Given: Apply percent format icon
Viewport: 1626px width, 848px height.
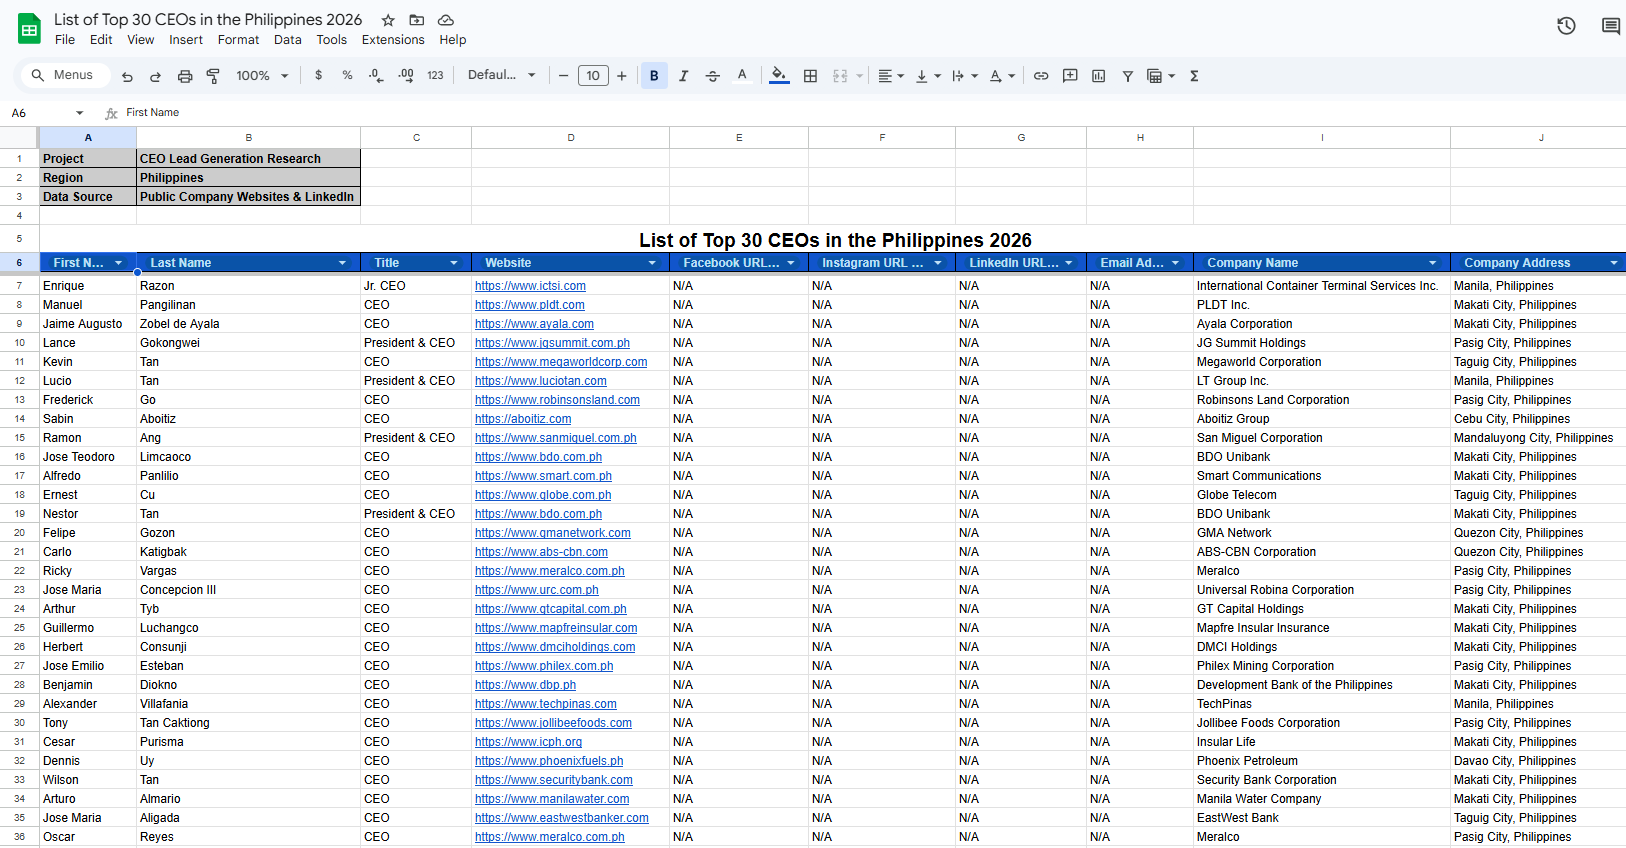Looking at the screenshot, I should [x=347, y=75].
